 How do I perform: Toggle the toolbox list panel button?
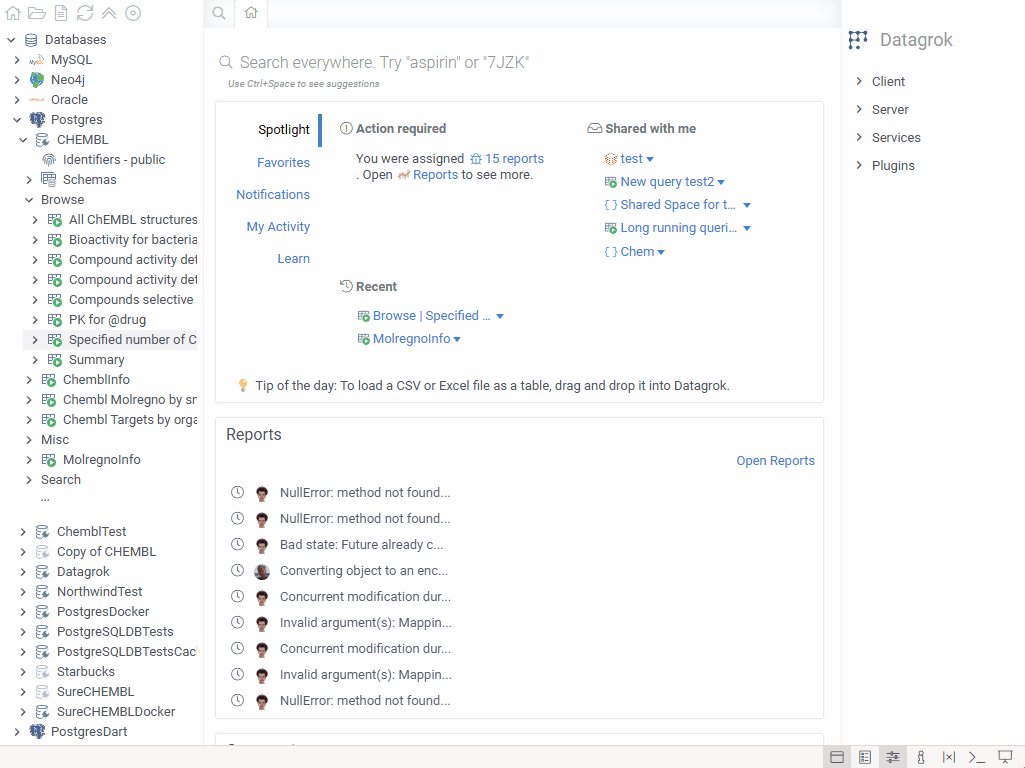click(865, 757)
